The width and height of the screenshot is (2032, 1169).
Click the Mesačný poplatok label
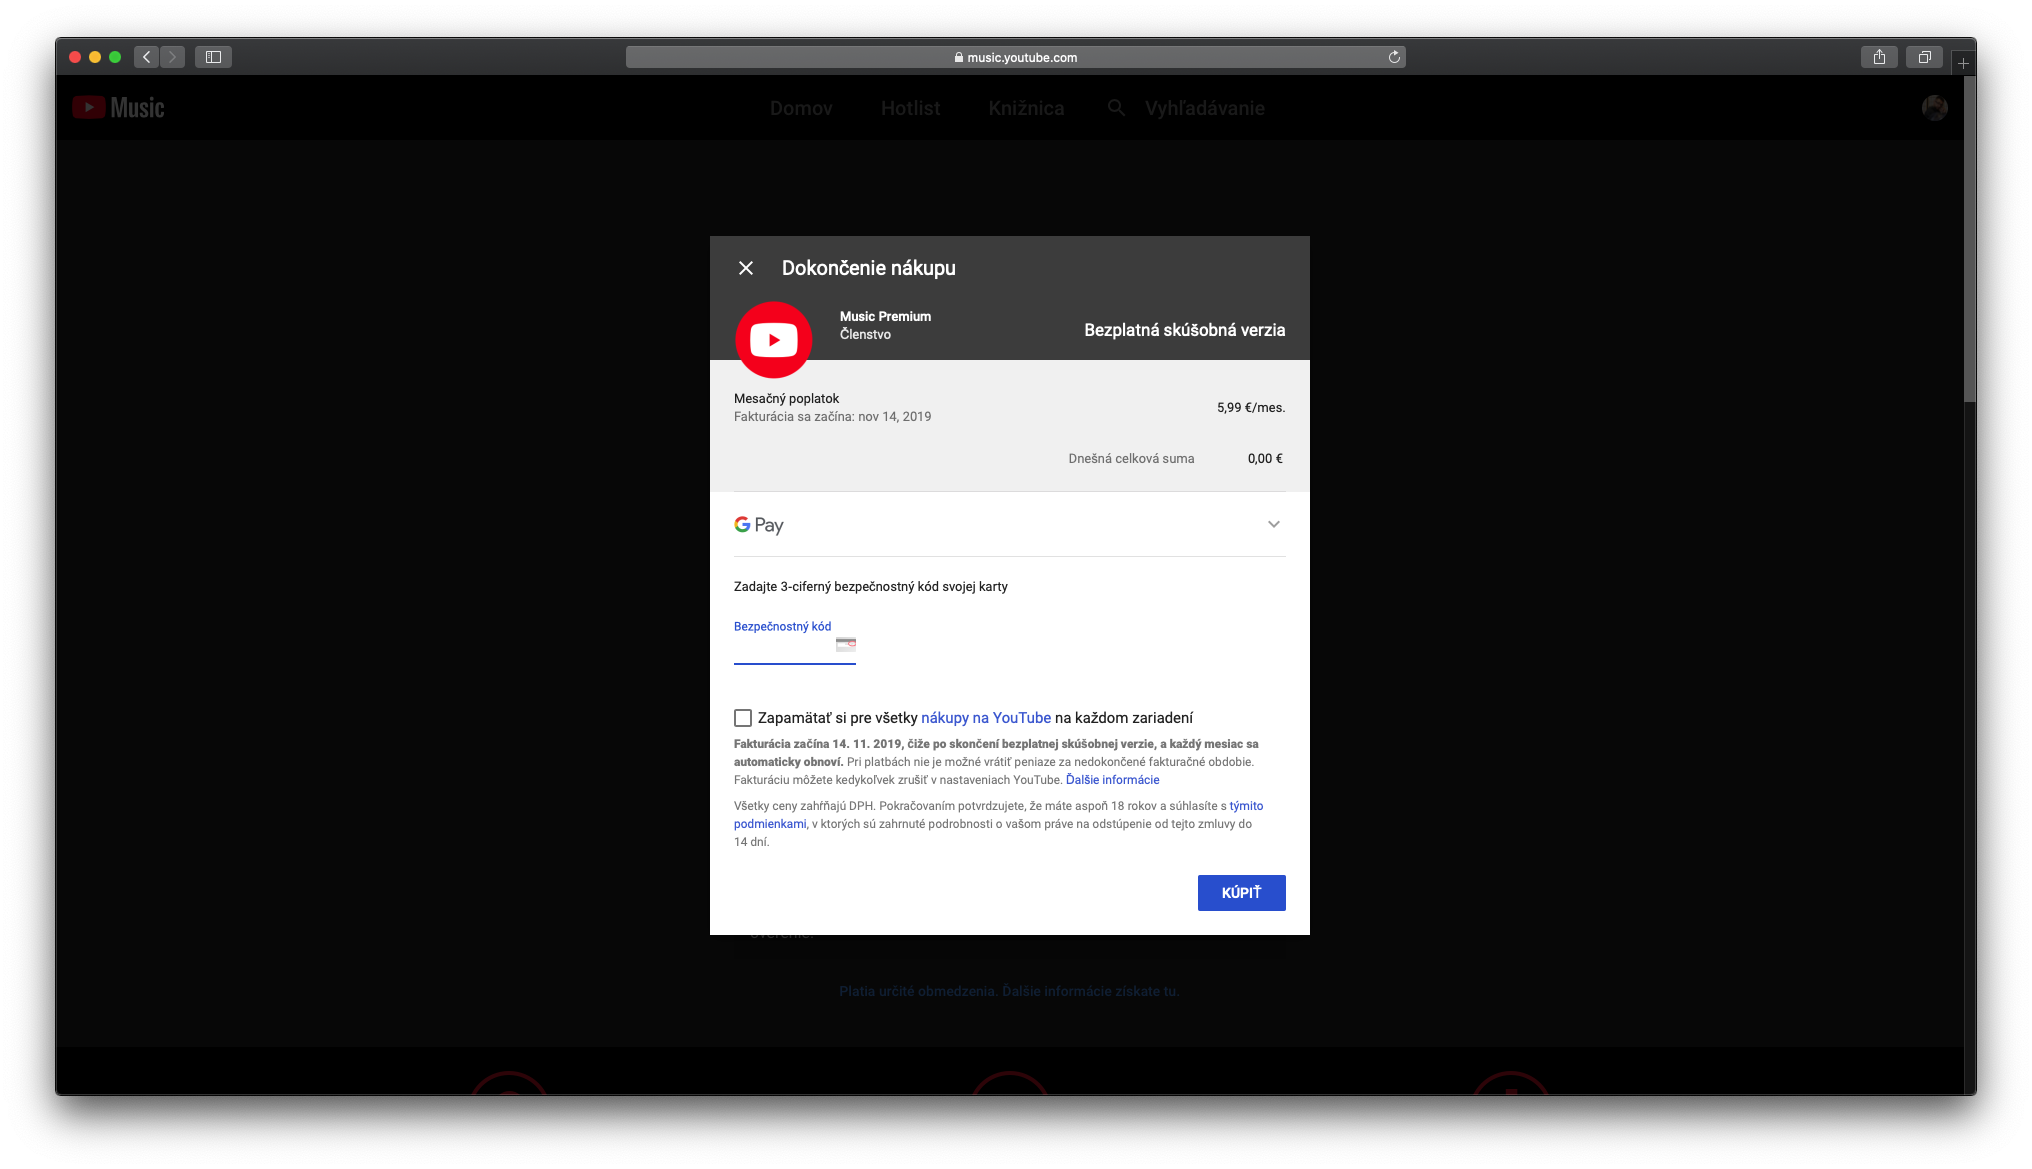coord(786,399)
